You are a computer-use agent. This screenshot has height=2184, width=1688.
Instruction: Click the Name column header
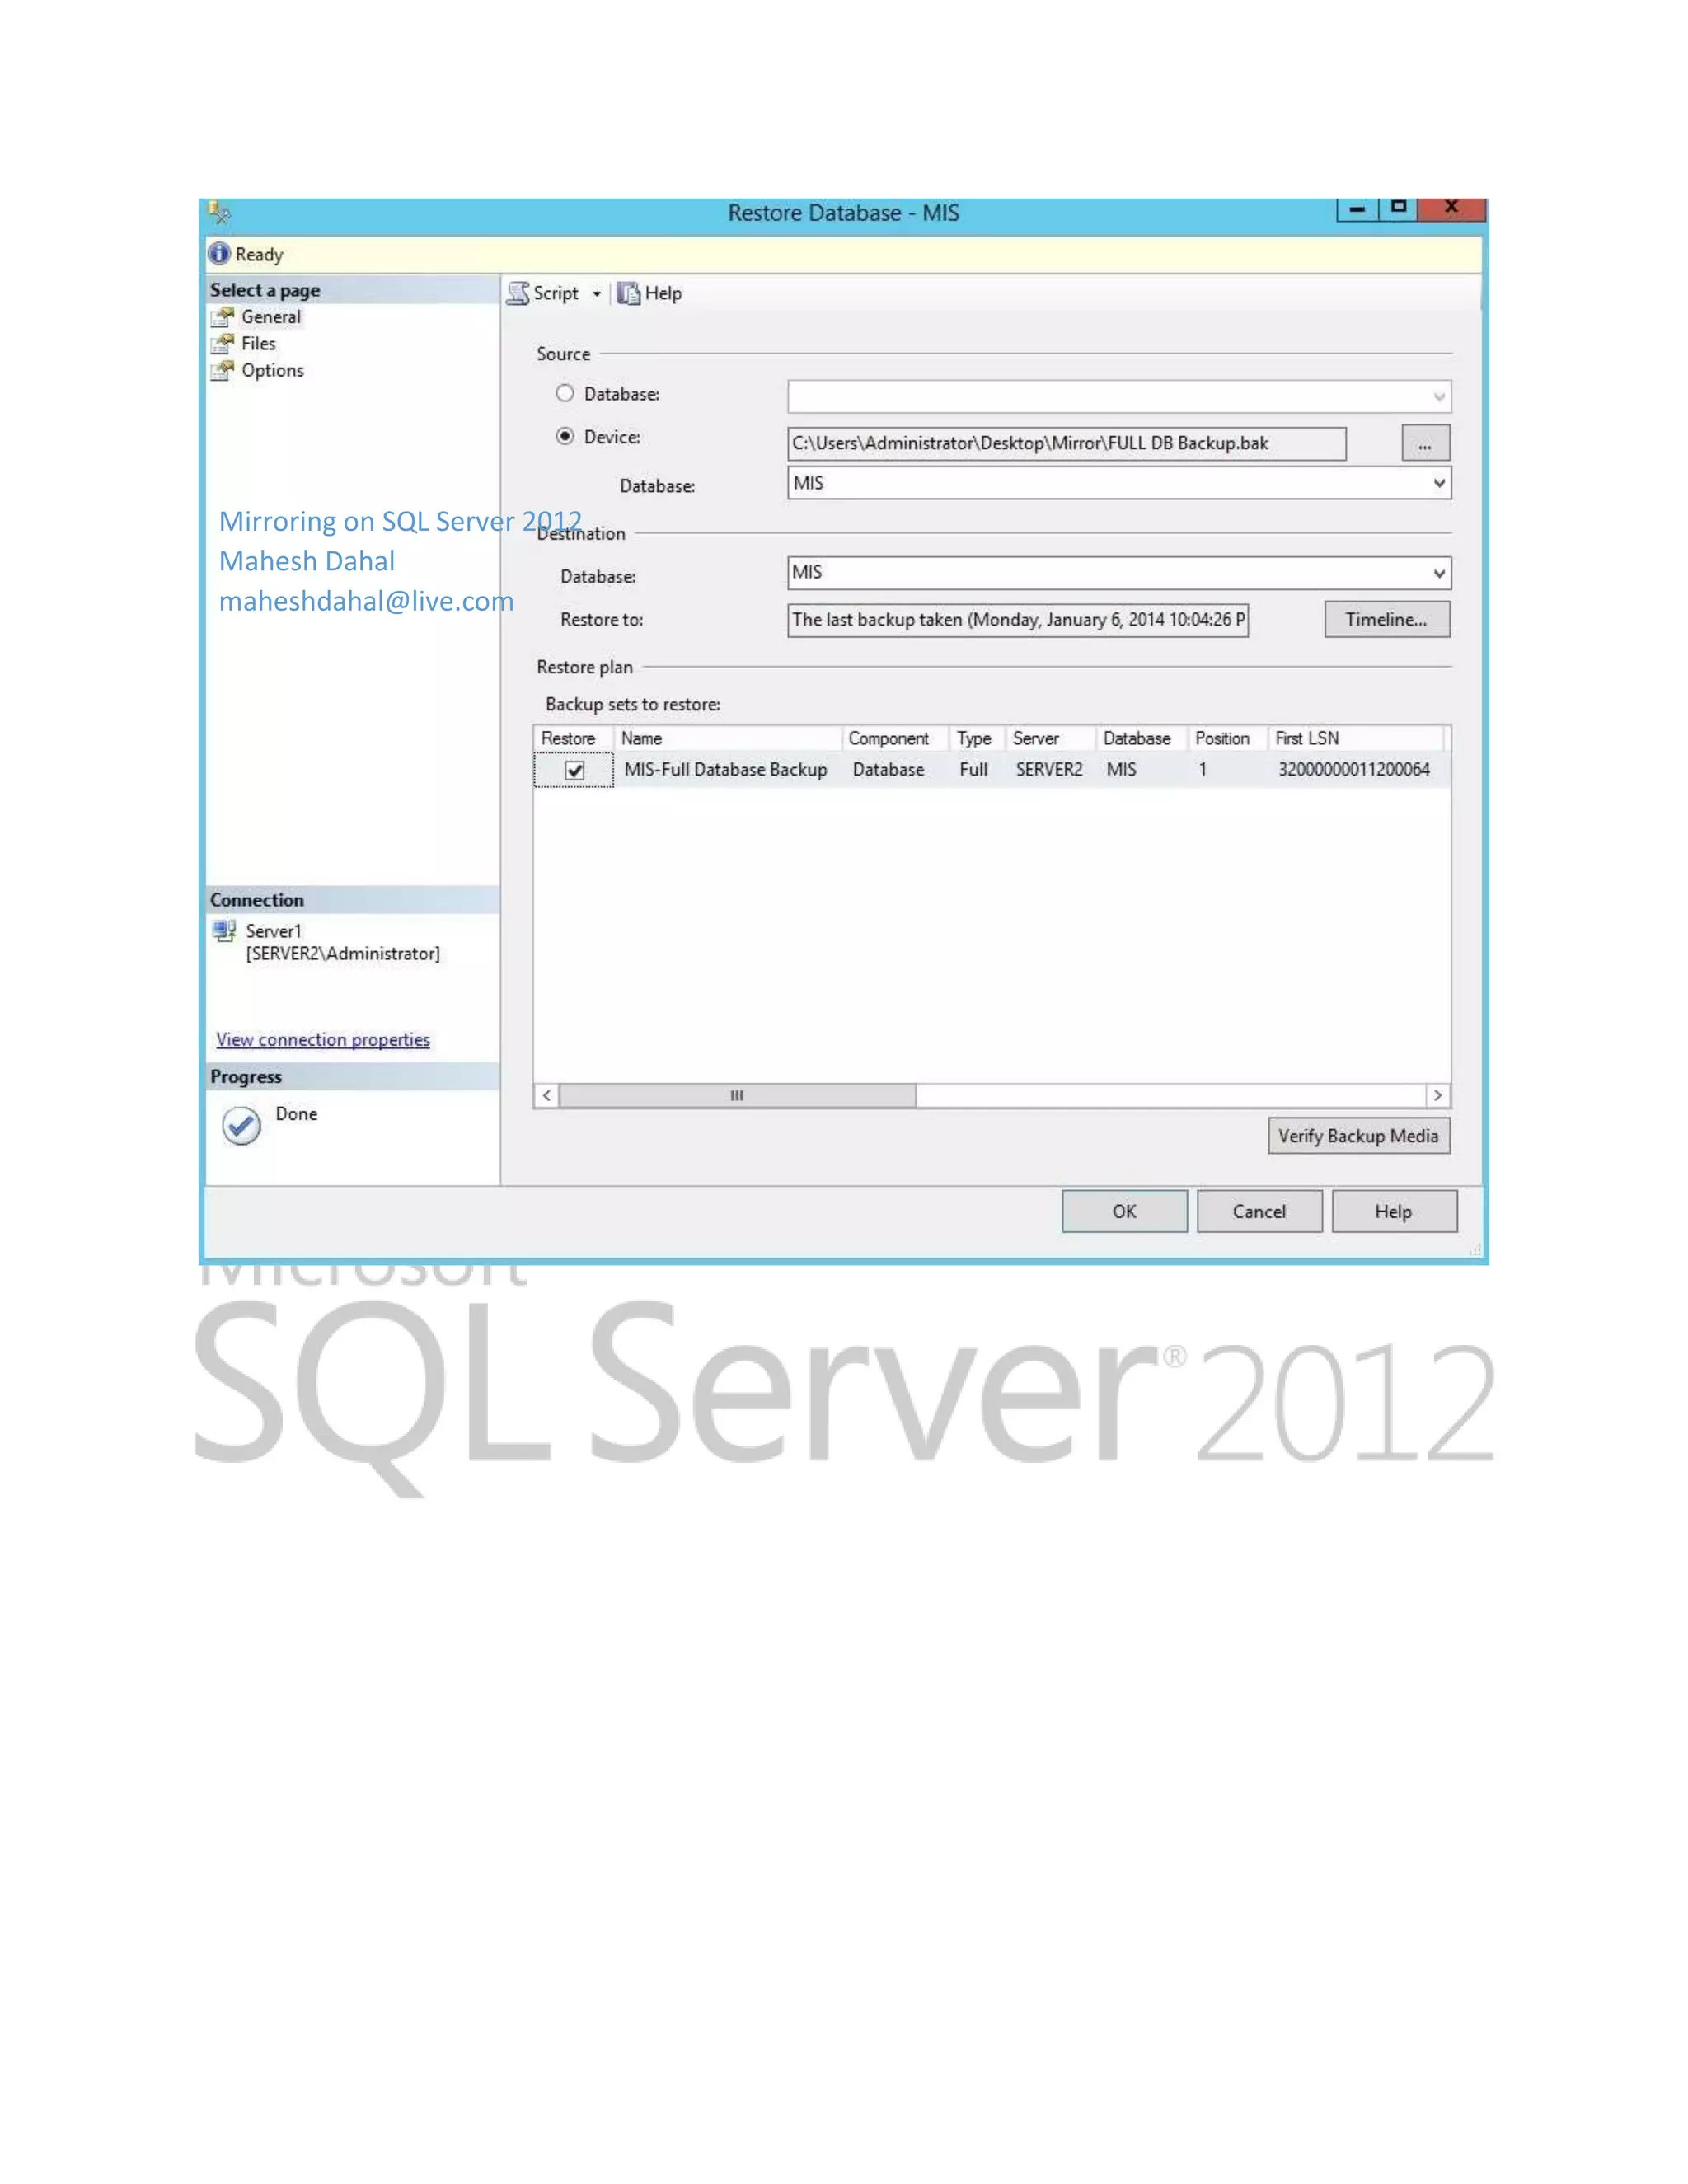tap(727, 738)
